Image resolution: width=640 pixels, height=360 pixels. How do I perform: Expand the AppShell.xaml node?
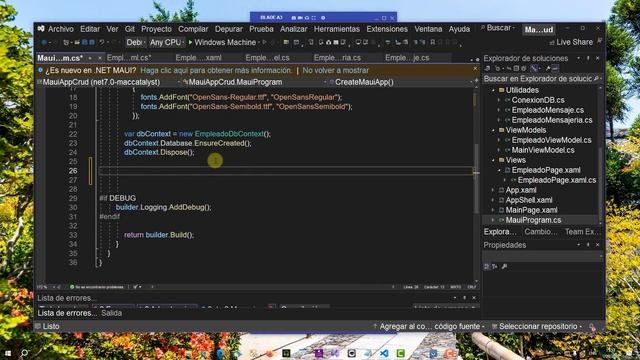tap(493, 200)
